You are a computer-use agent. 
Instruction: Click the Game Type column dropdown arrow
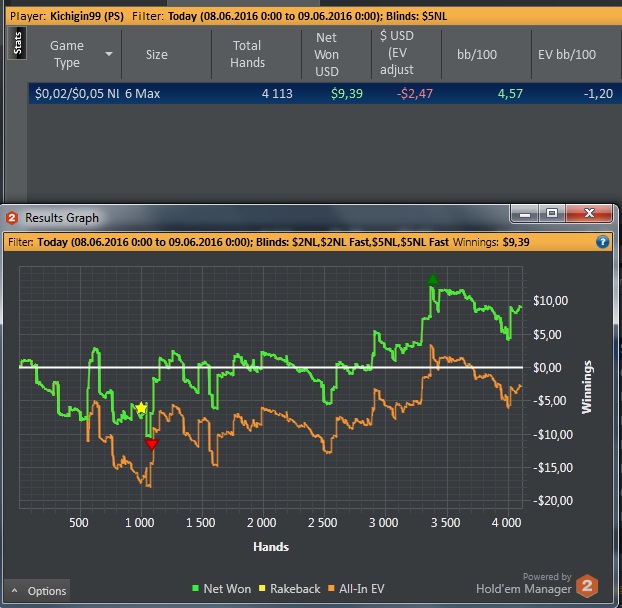pos(109,54)
